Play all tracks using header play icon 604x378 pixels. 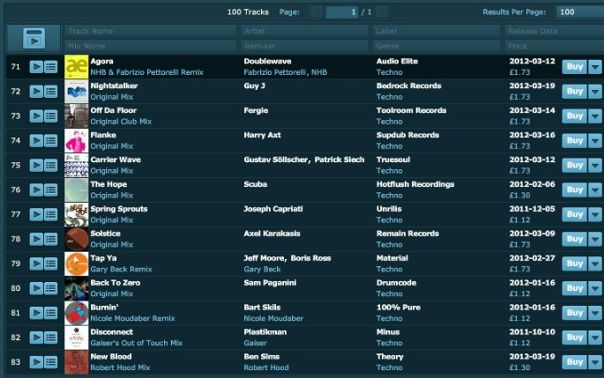pyautogui.click(x=34, y=38)
